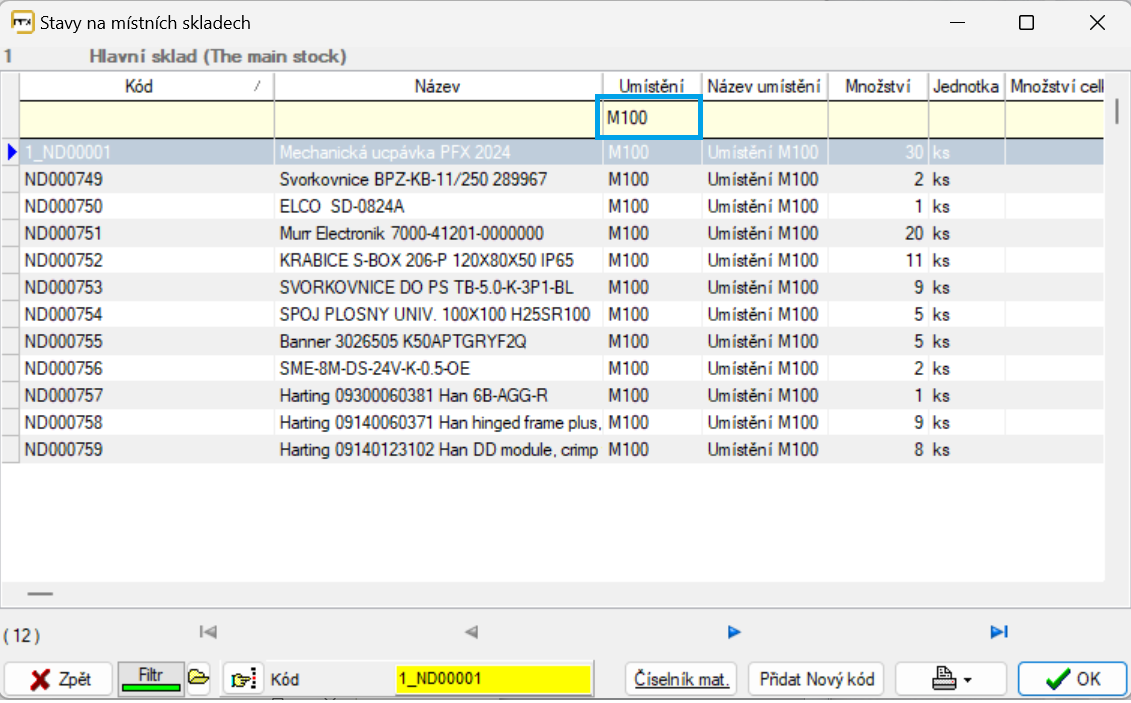This screenshot has width=1131, height=703.
Task: Open Číselník mat. button
Action: (682, 679)
